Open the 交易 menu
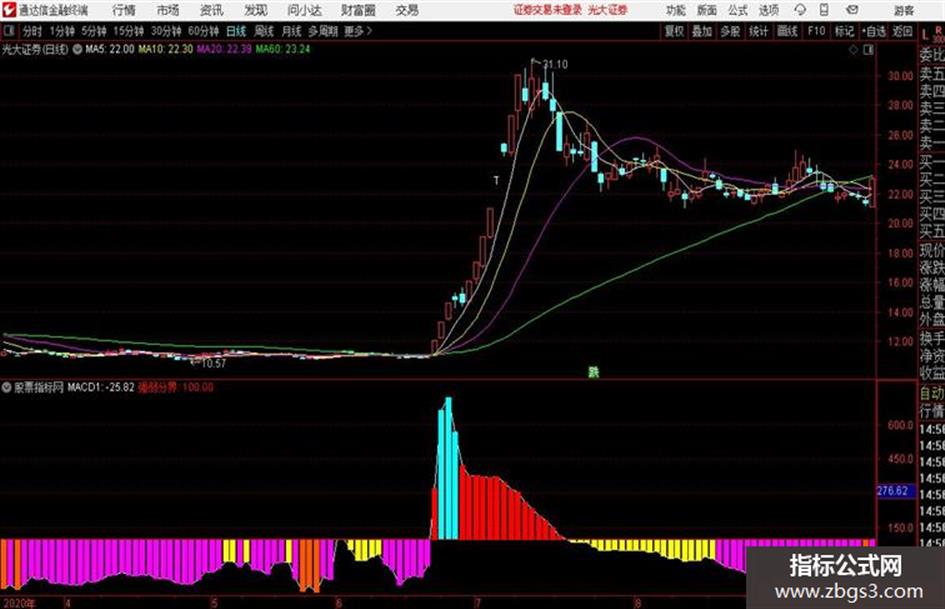This screenshot has height=609, width=945. tap(407, 10)
